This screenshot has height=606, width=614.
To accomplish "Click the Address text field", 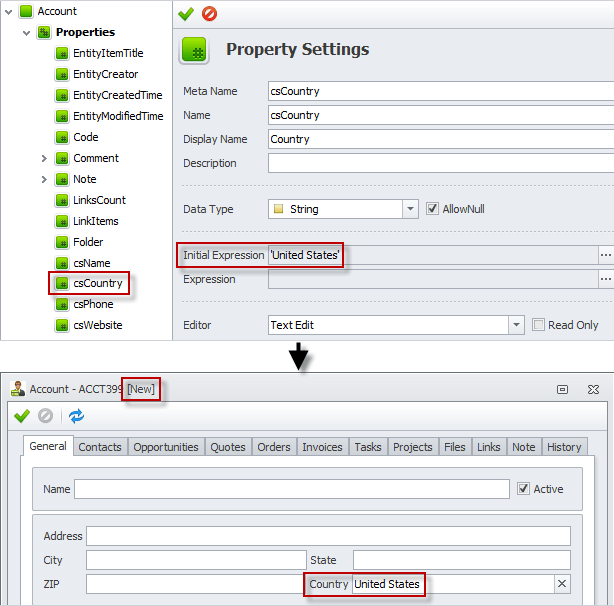I will tap(328, 536).
